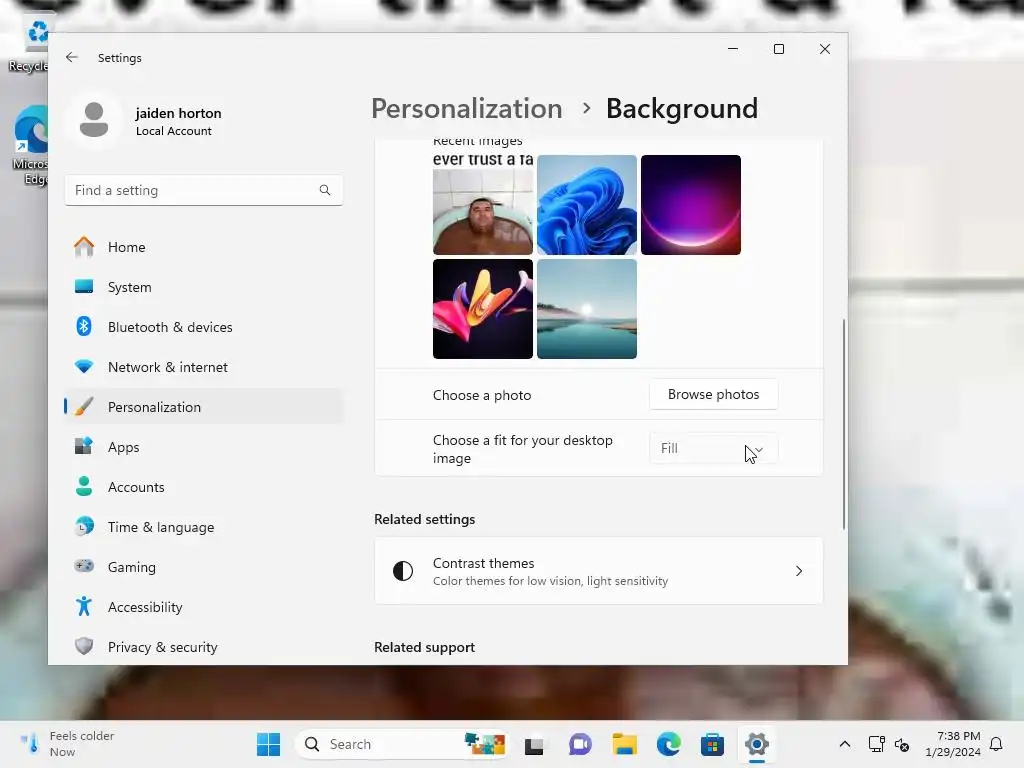Show hidden system tray icons

[x=844, y=744]
